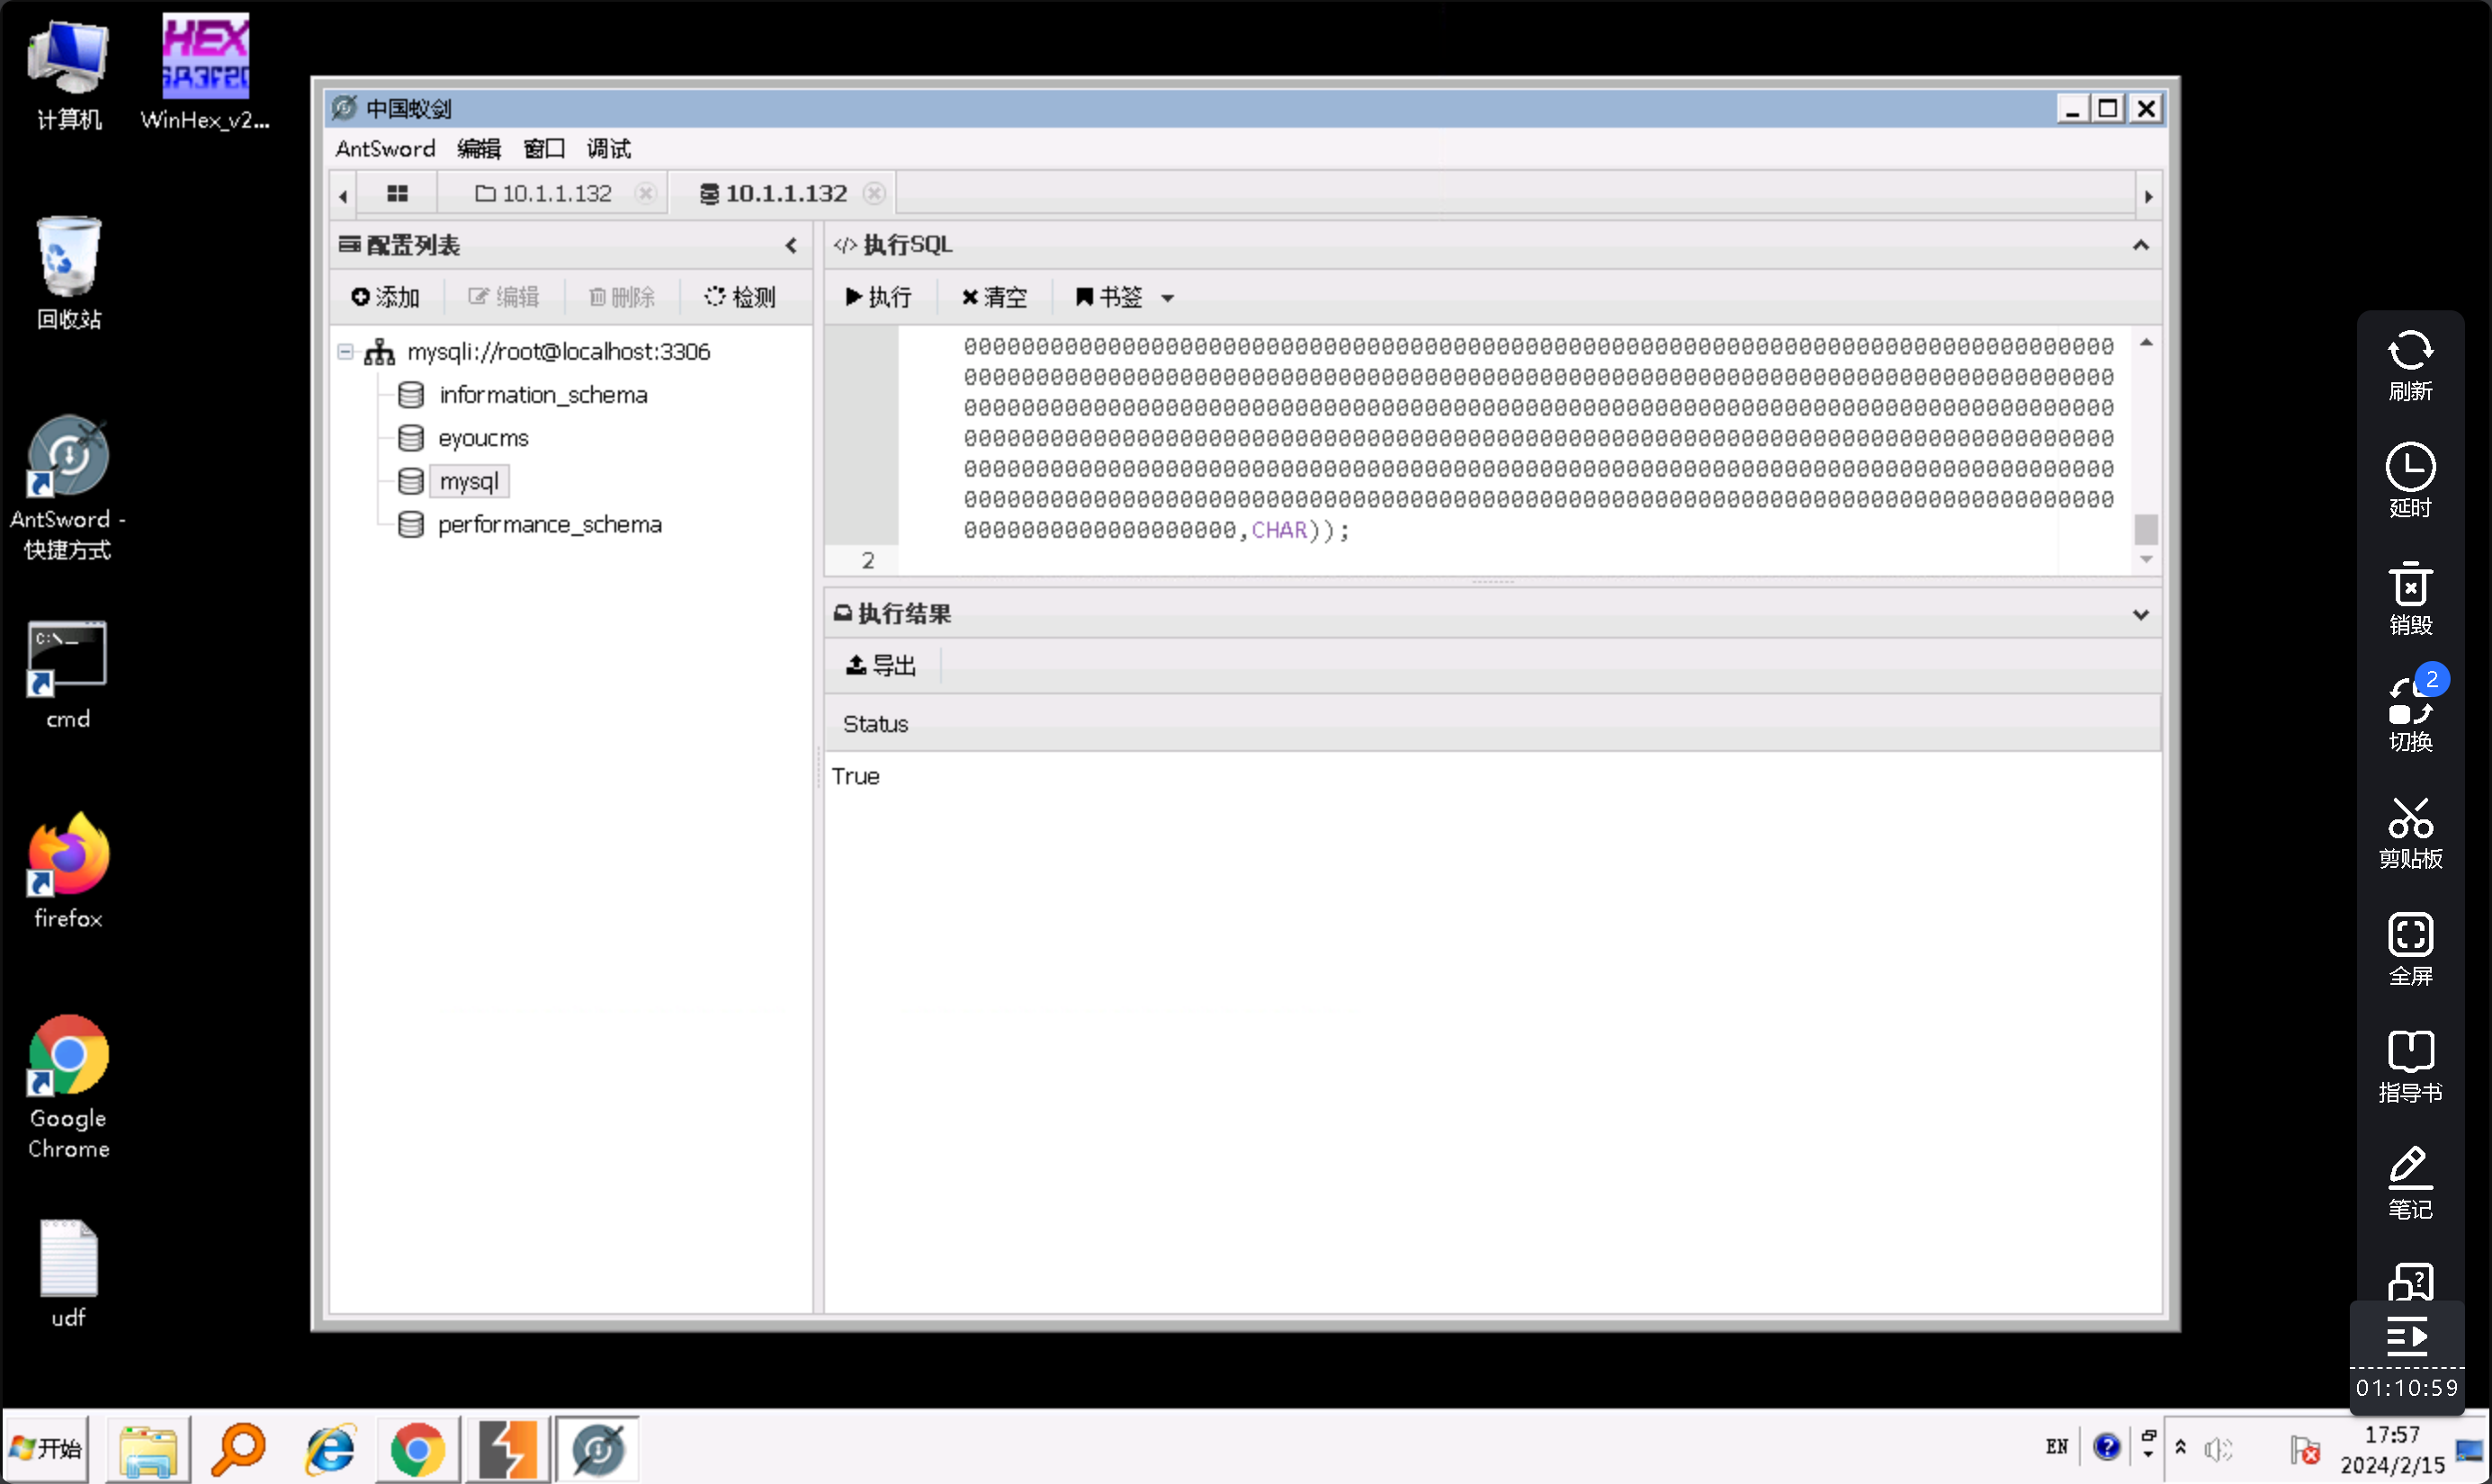Click the SQL editor vertical scrollbar thumb
The width and height of the screenshot is (2492, 1484).
pos(2145,528)
